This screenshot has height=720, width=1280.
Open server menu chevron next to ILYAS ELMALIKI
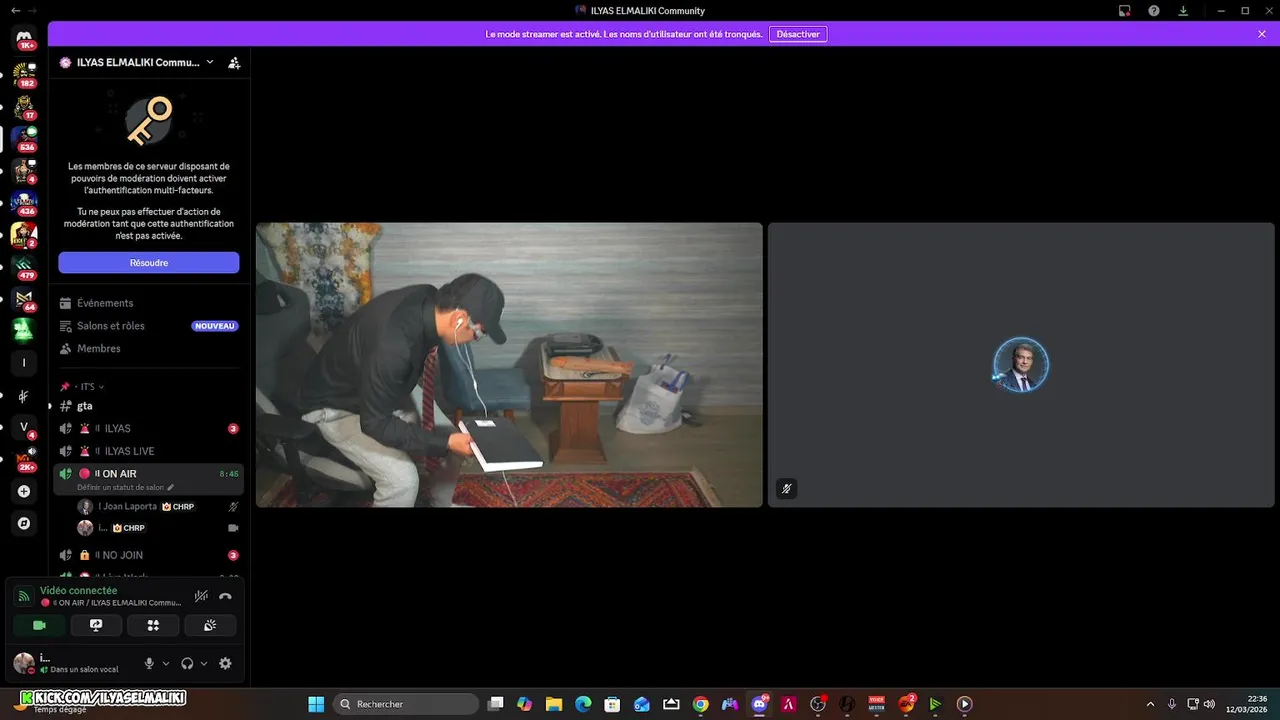(x=209, y=62)
